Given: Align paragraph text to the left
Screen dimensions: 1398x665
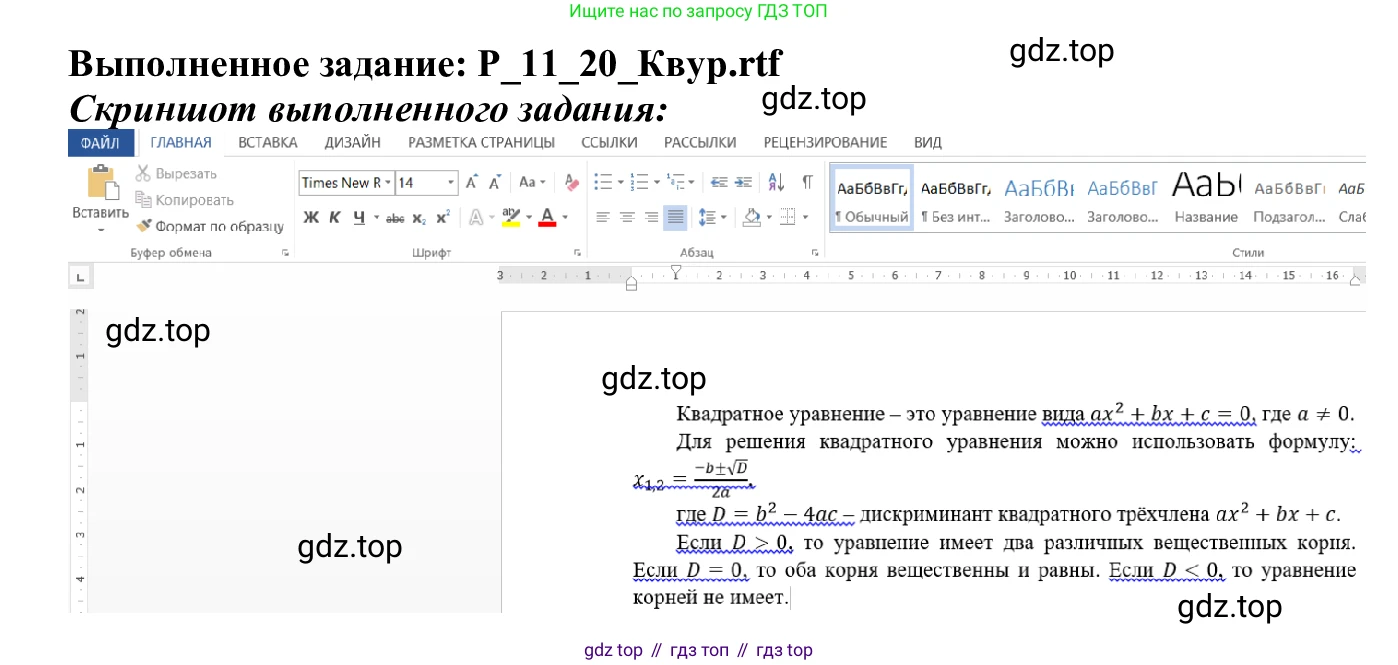Looking at the screenshot, I should pos(603,217).
